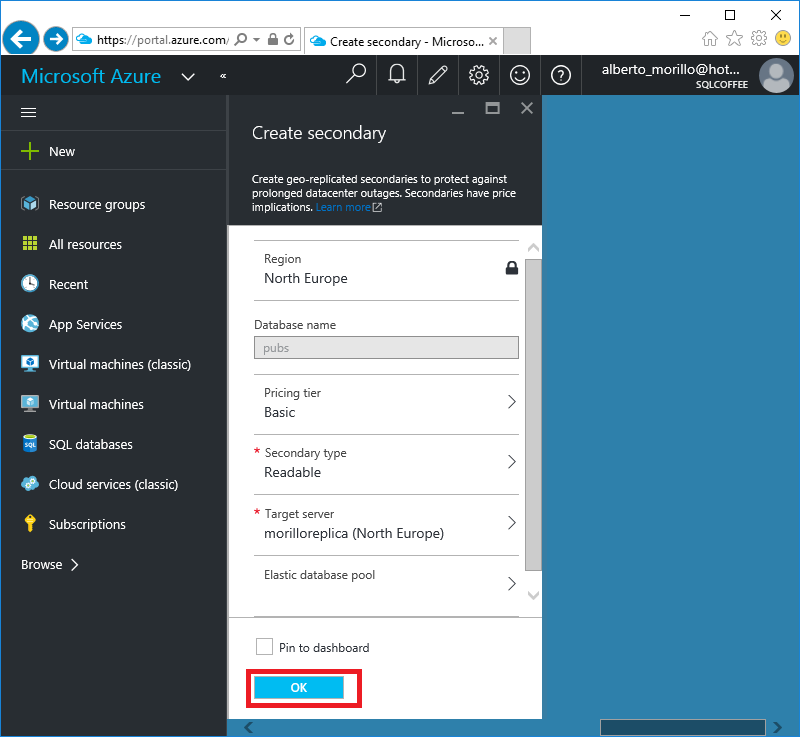This screenshot has height=737, width=800.
Task: Click the Cloud services (classic) icon
Action: tap(30, 484)
